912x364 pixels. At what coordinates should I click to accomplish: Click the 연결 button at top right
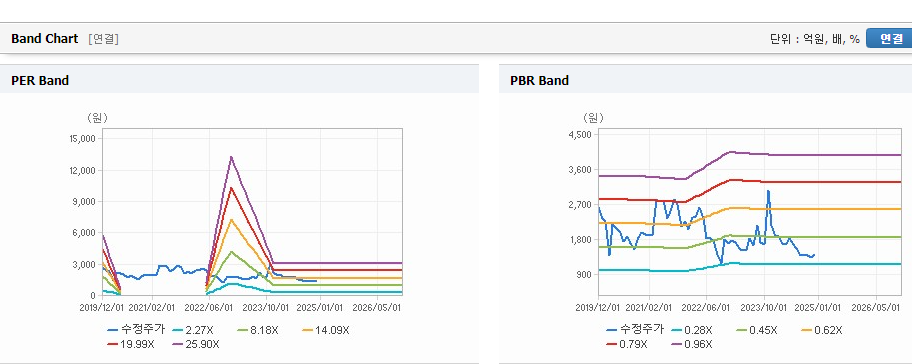(889, 38)
